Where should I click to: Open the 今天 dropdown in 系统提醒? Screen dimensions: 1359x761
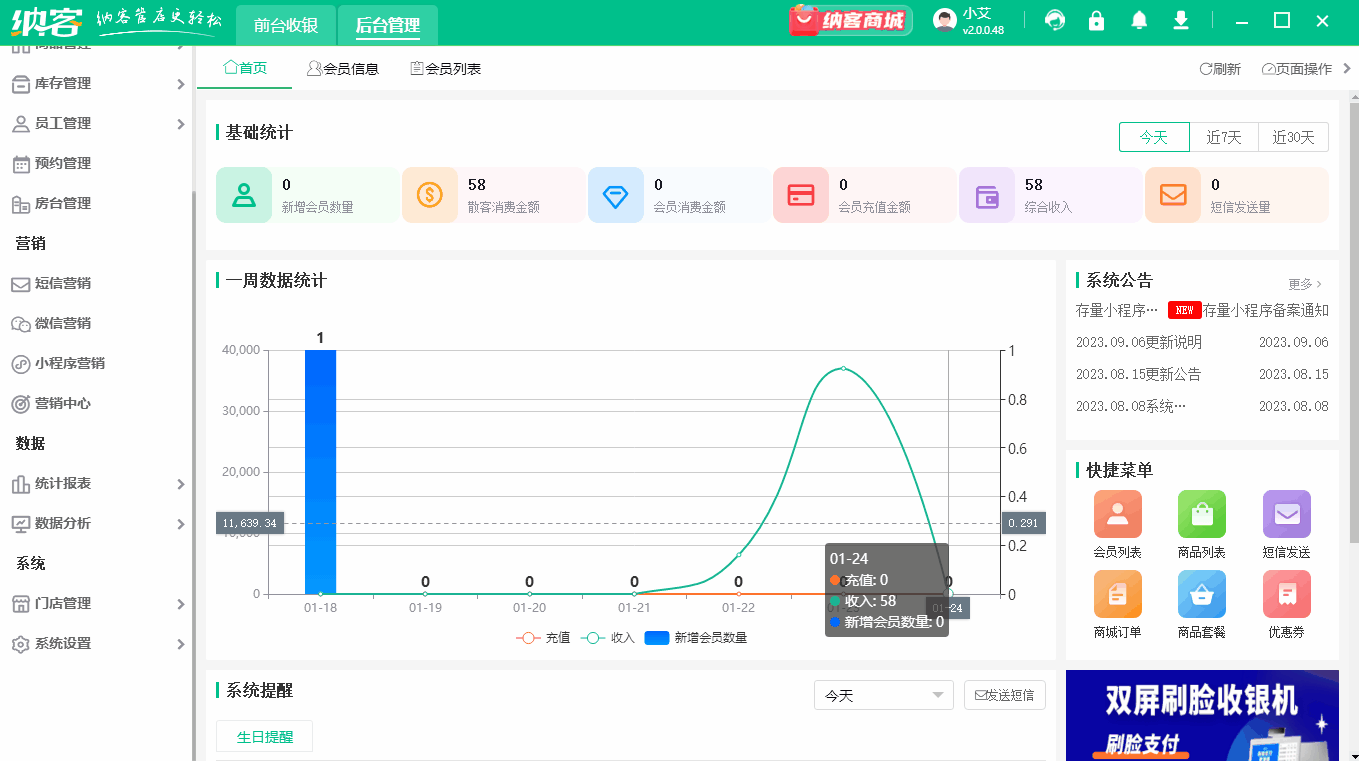[883, 694]
